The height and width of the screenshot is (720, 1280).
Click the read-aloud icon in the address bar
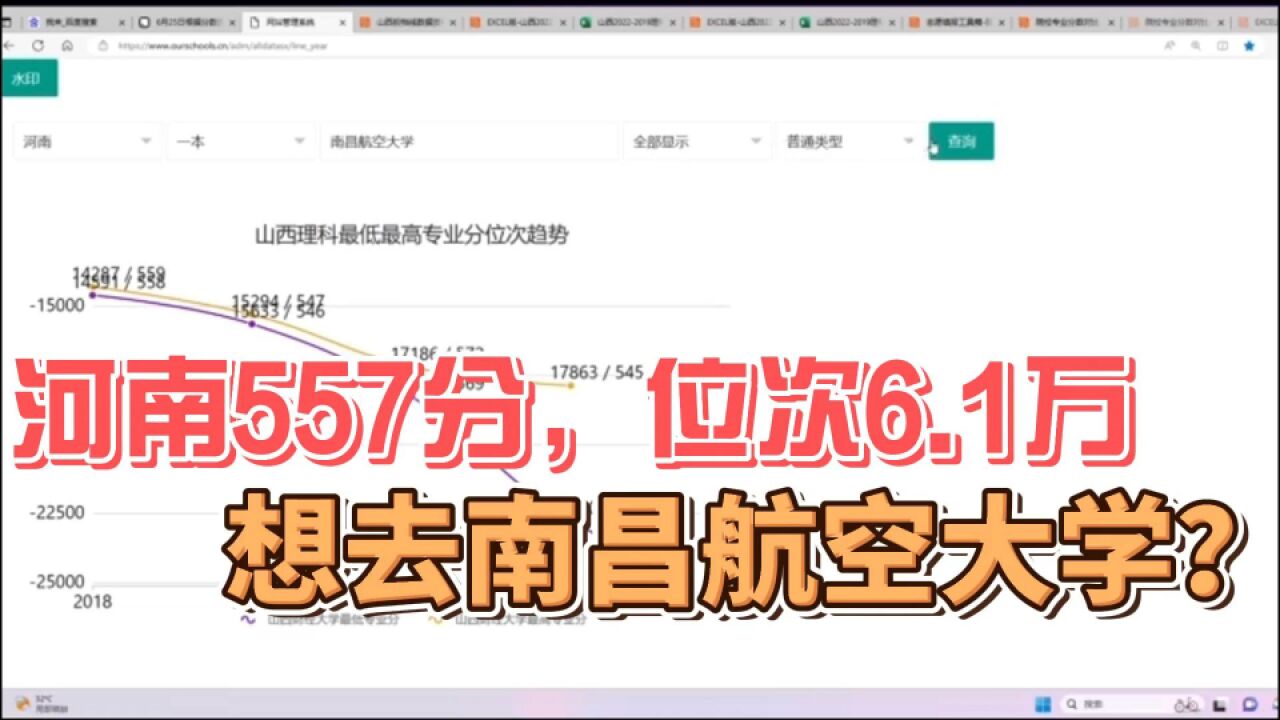coord(1169,45)
